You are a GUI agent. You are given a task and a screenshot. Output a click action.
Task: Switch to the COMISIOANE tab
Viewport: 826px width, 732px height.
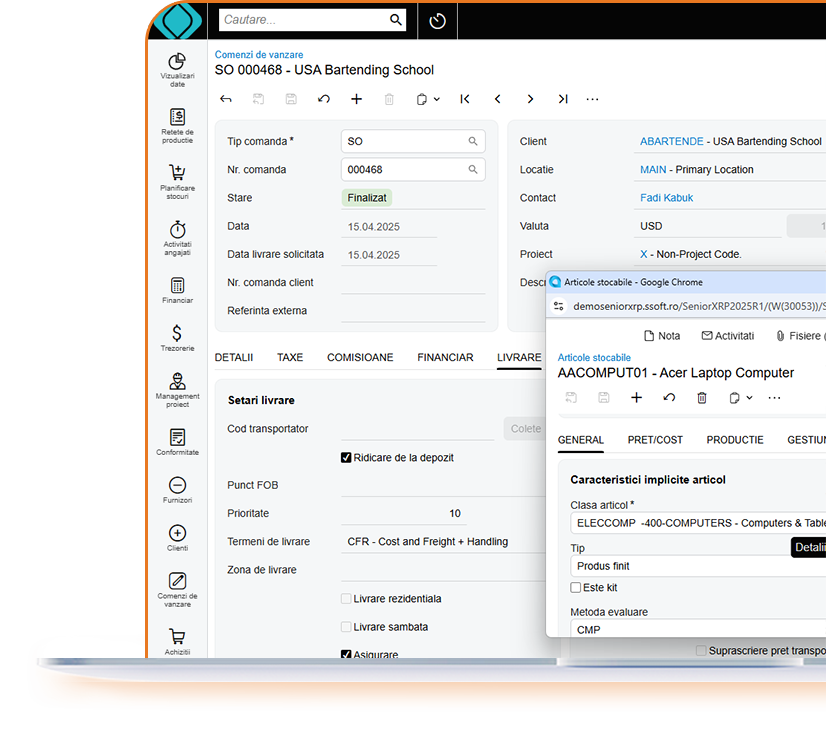click(360, 357)
